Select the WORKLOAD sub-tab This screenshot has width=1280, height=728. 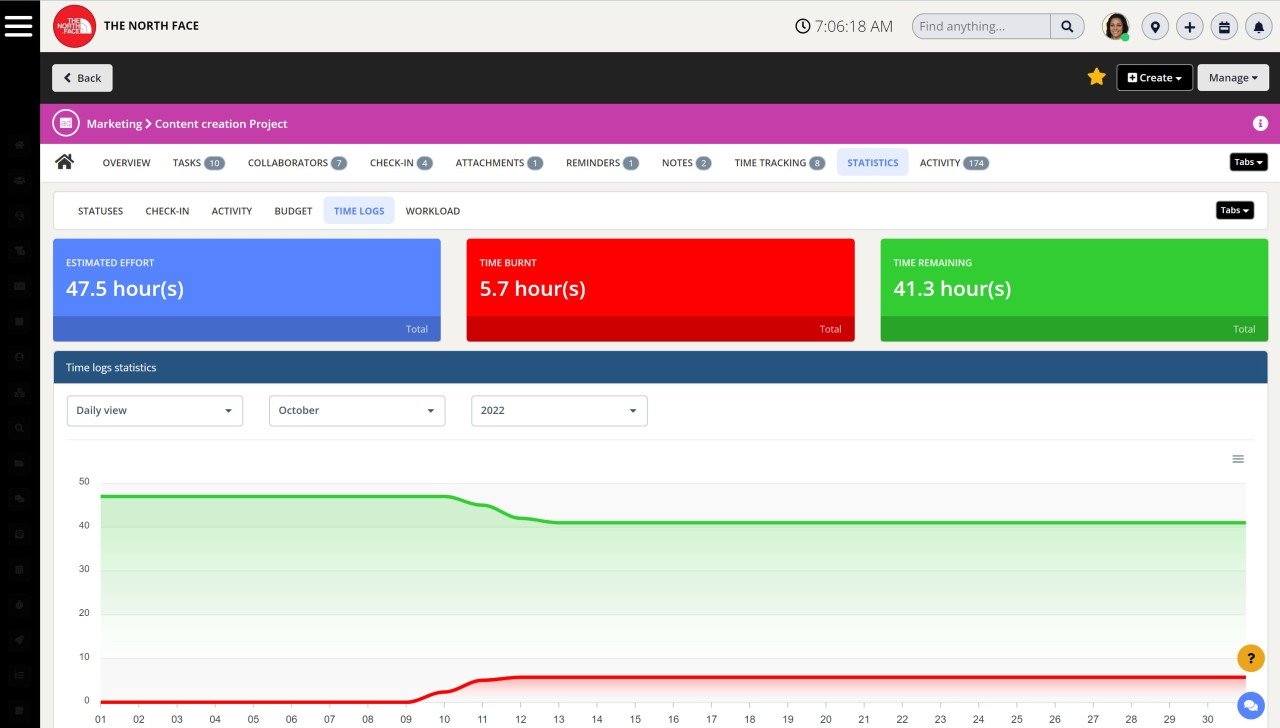(x=433, y=210)
